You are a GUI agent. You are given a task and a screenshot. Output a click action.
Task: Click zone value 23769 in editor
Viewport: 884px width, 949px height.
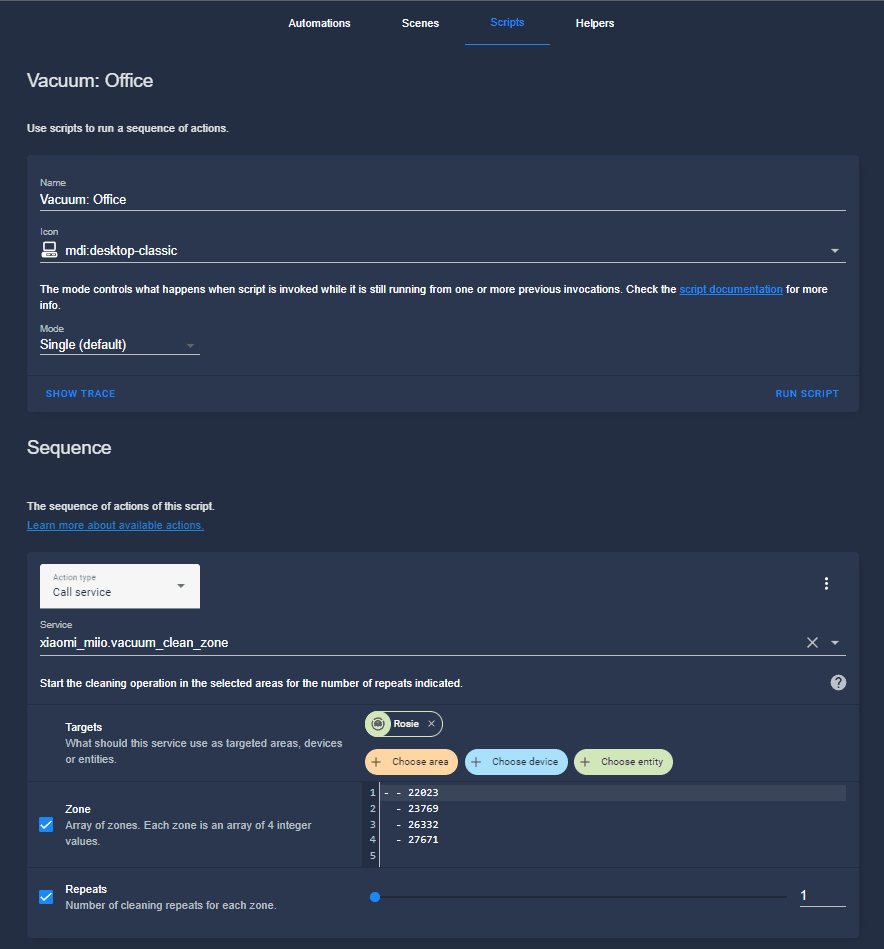point(423,809)
